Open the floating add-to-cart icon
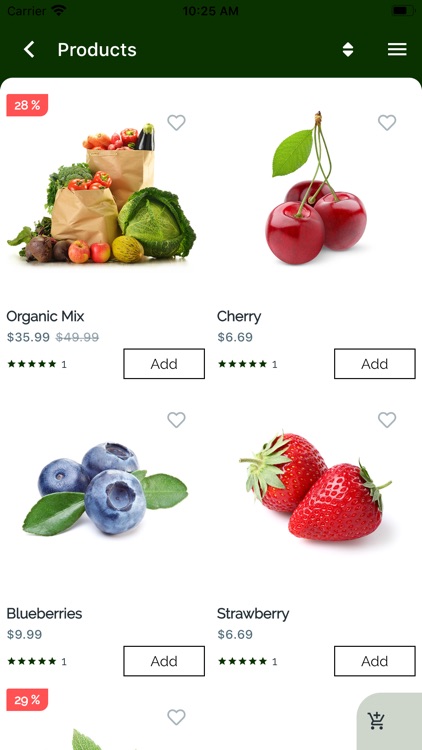Viewport: 422px width, 750px height. pos(377,720)
